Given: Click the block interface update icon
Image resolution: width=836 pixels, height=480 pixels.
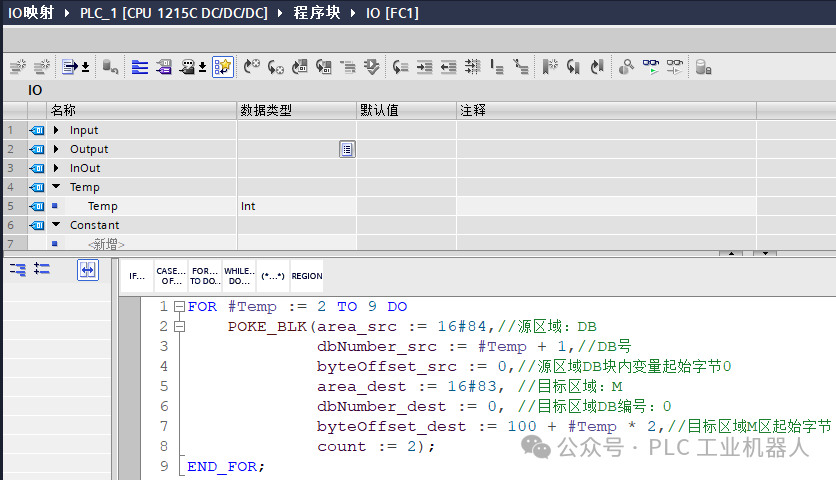Looking at the screenshot, I should click(69, 67).
